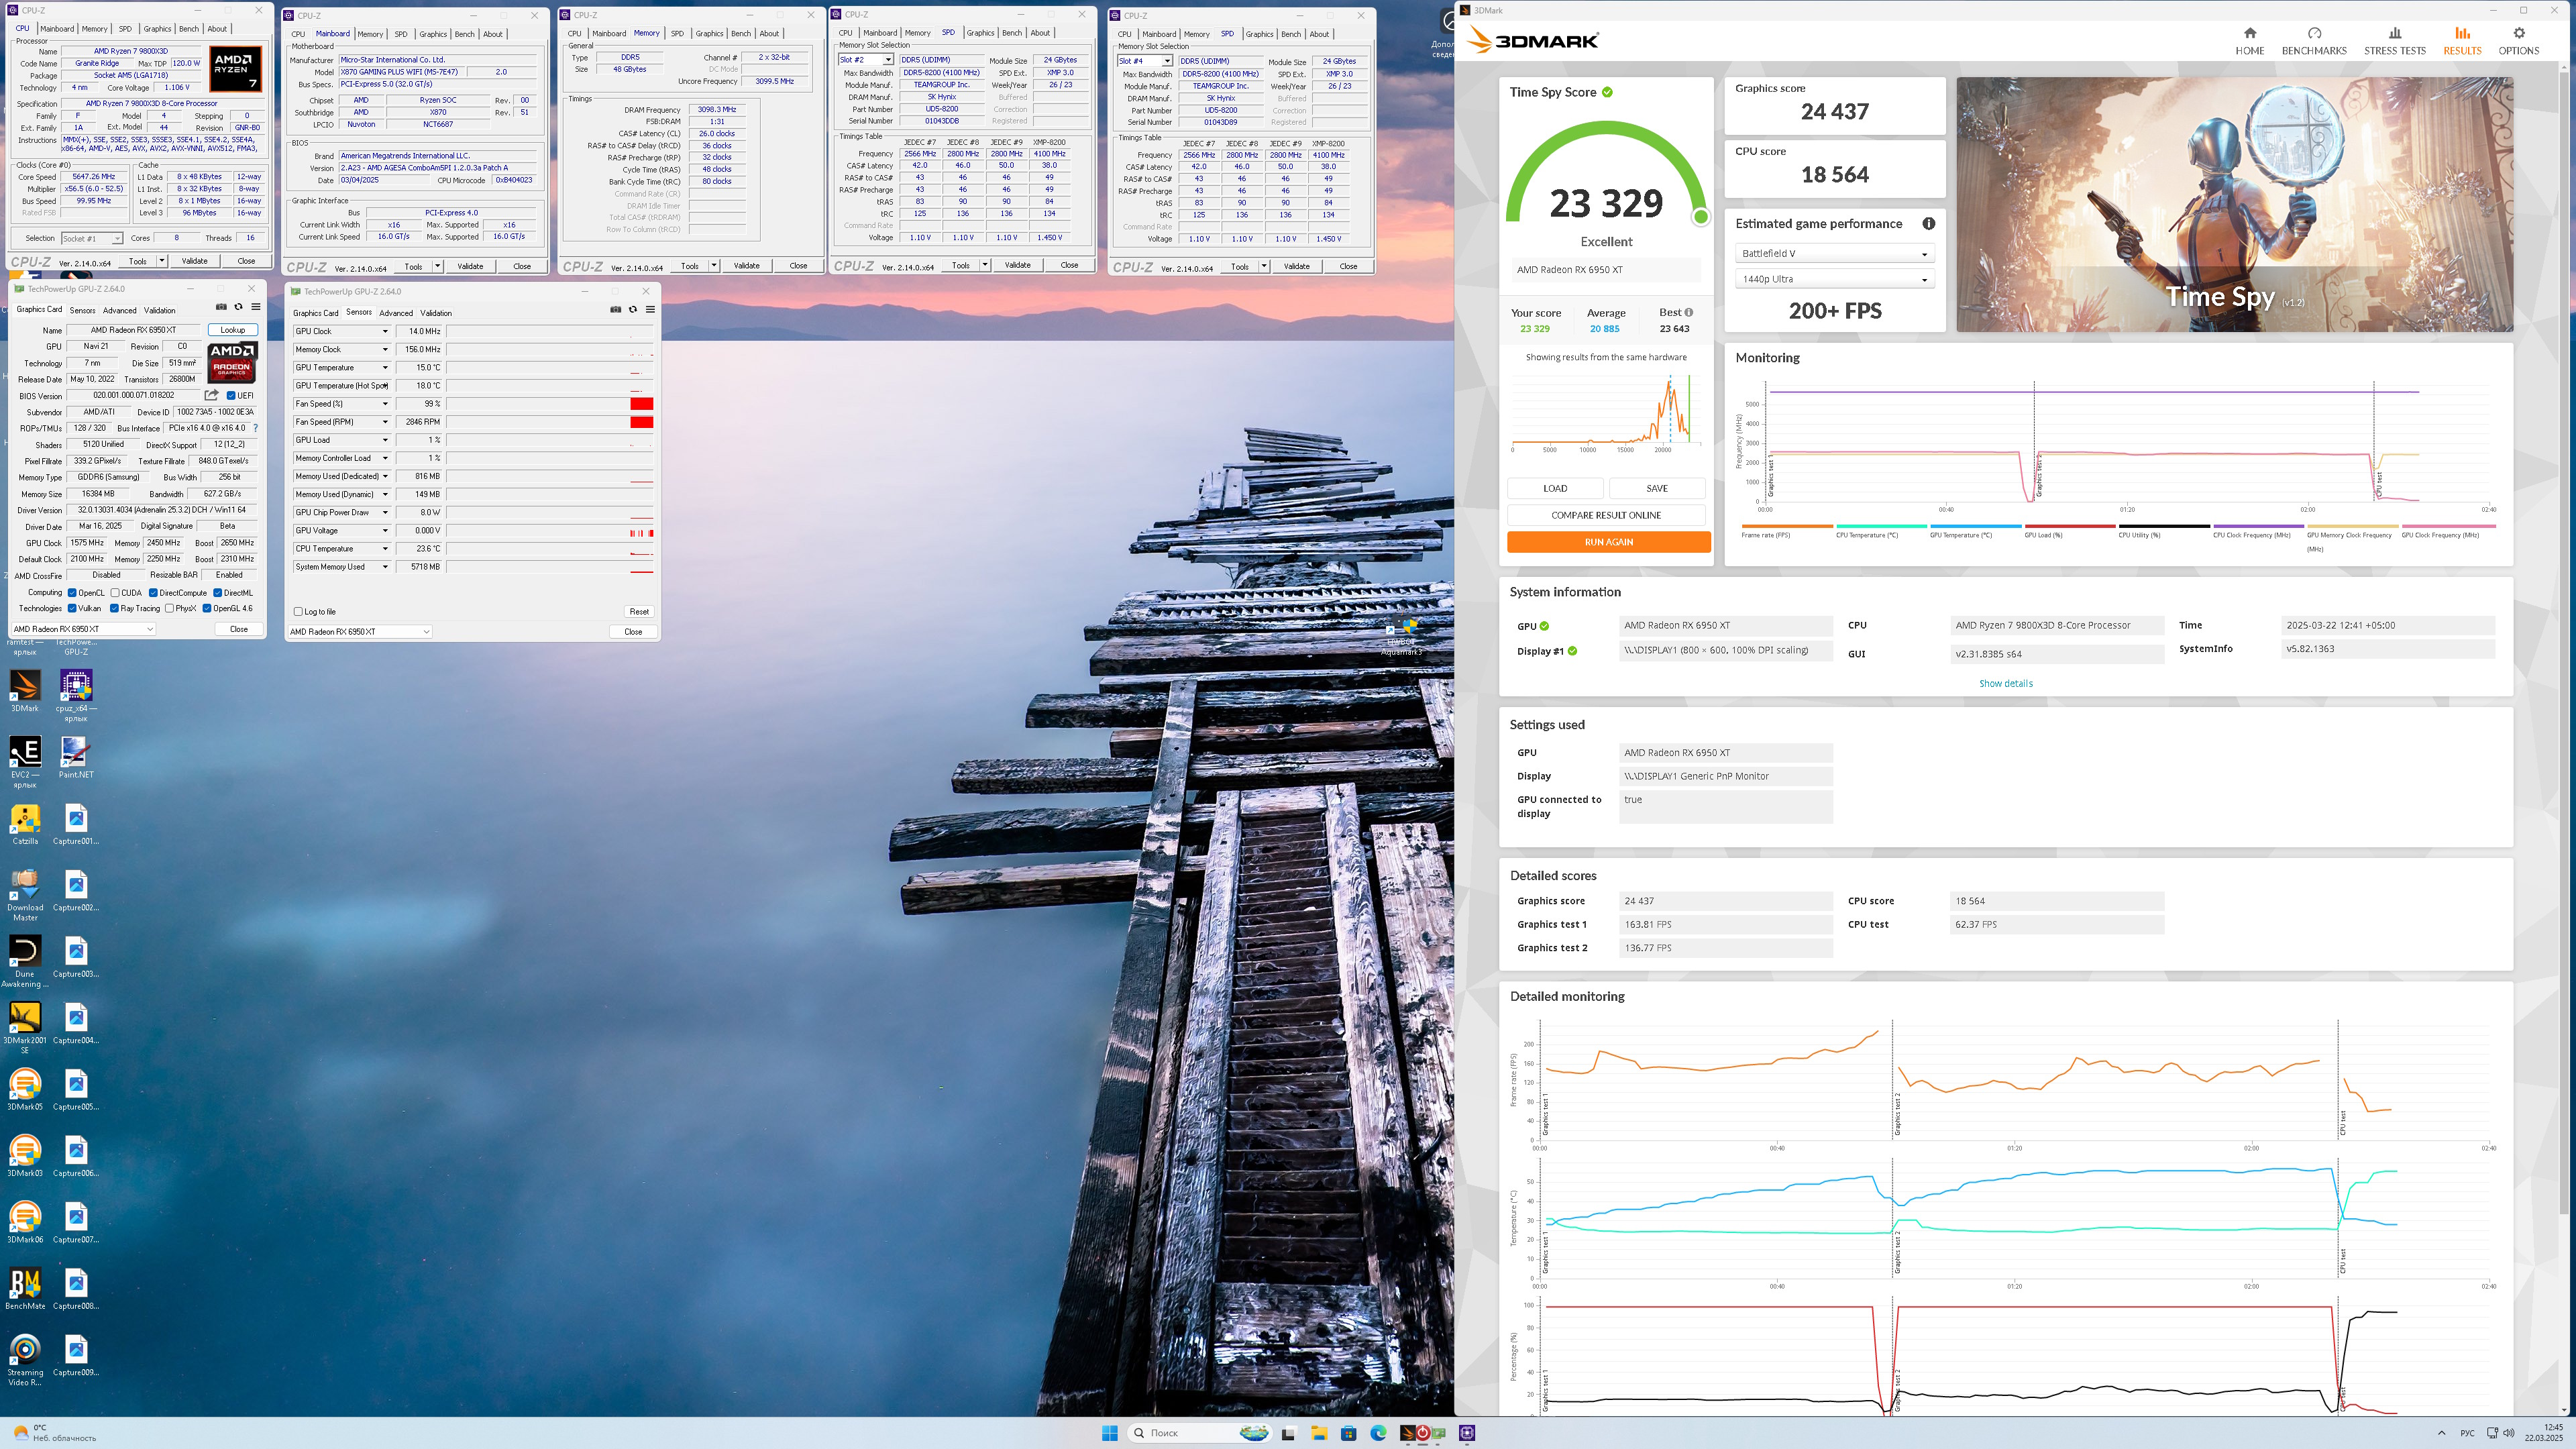This screenshot has width=2576, height=1449.
Task: Click CPU Clock Frequency legend swatch
Action: tap(2258, 526)
